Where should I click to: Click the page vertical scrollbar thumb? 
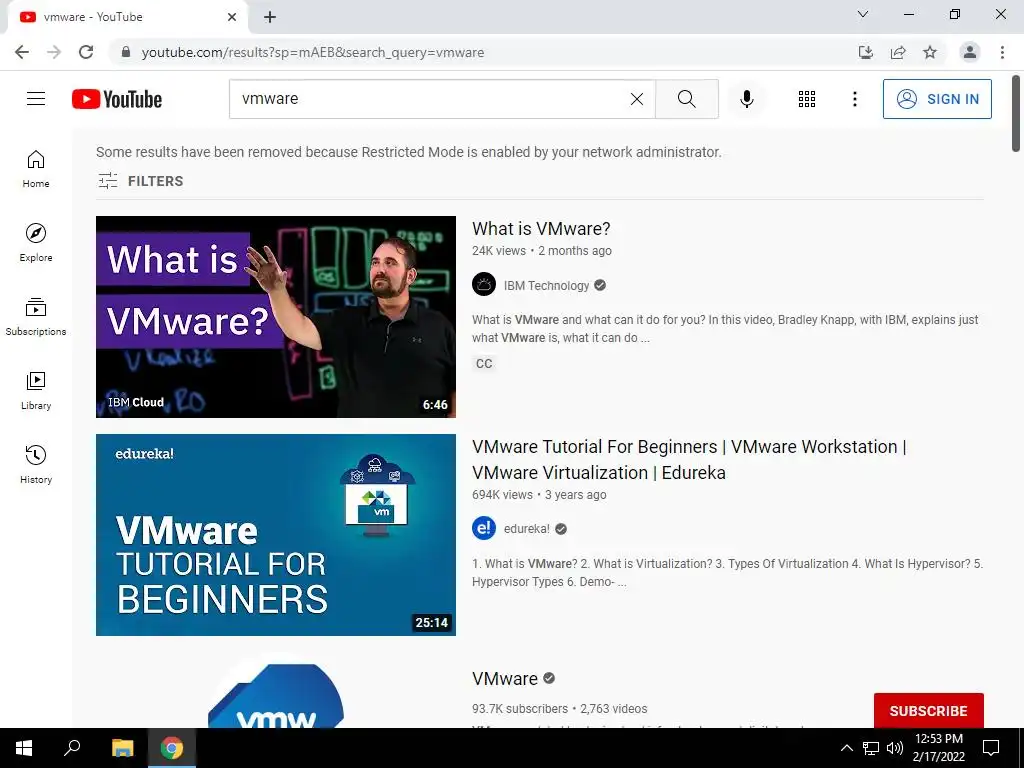pos(1016,114)
